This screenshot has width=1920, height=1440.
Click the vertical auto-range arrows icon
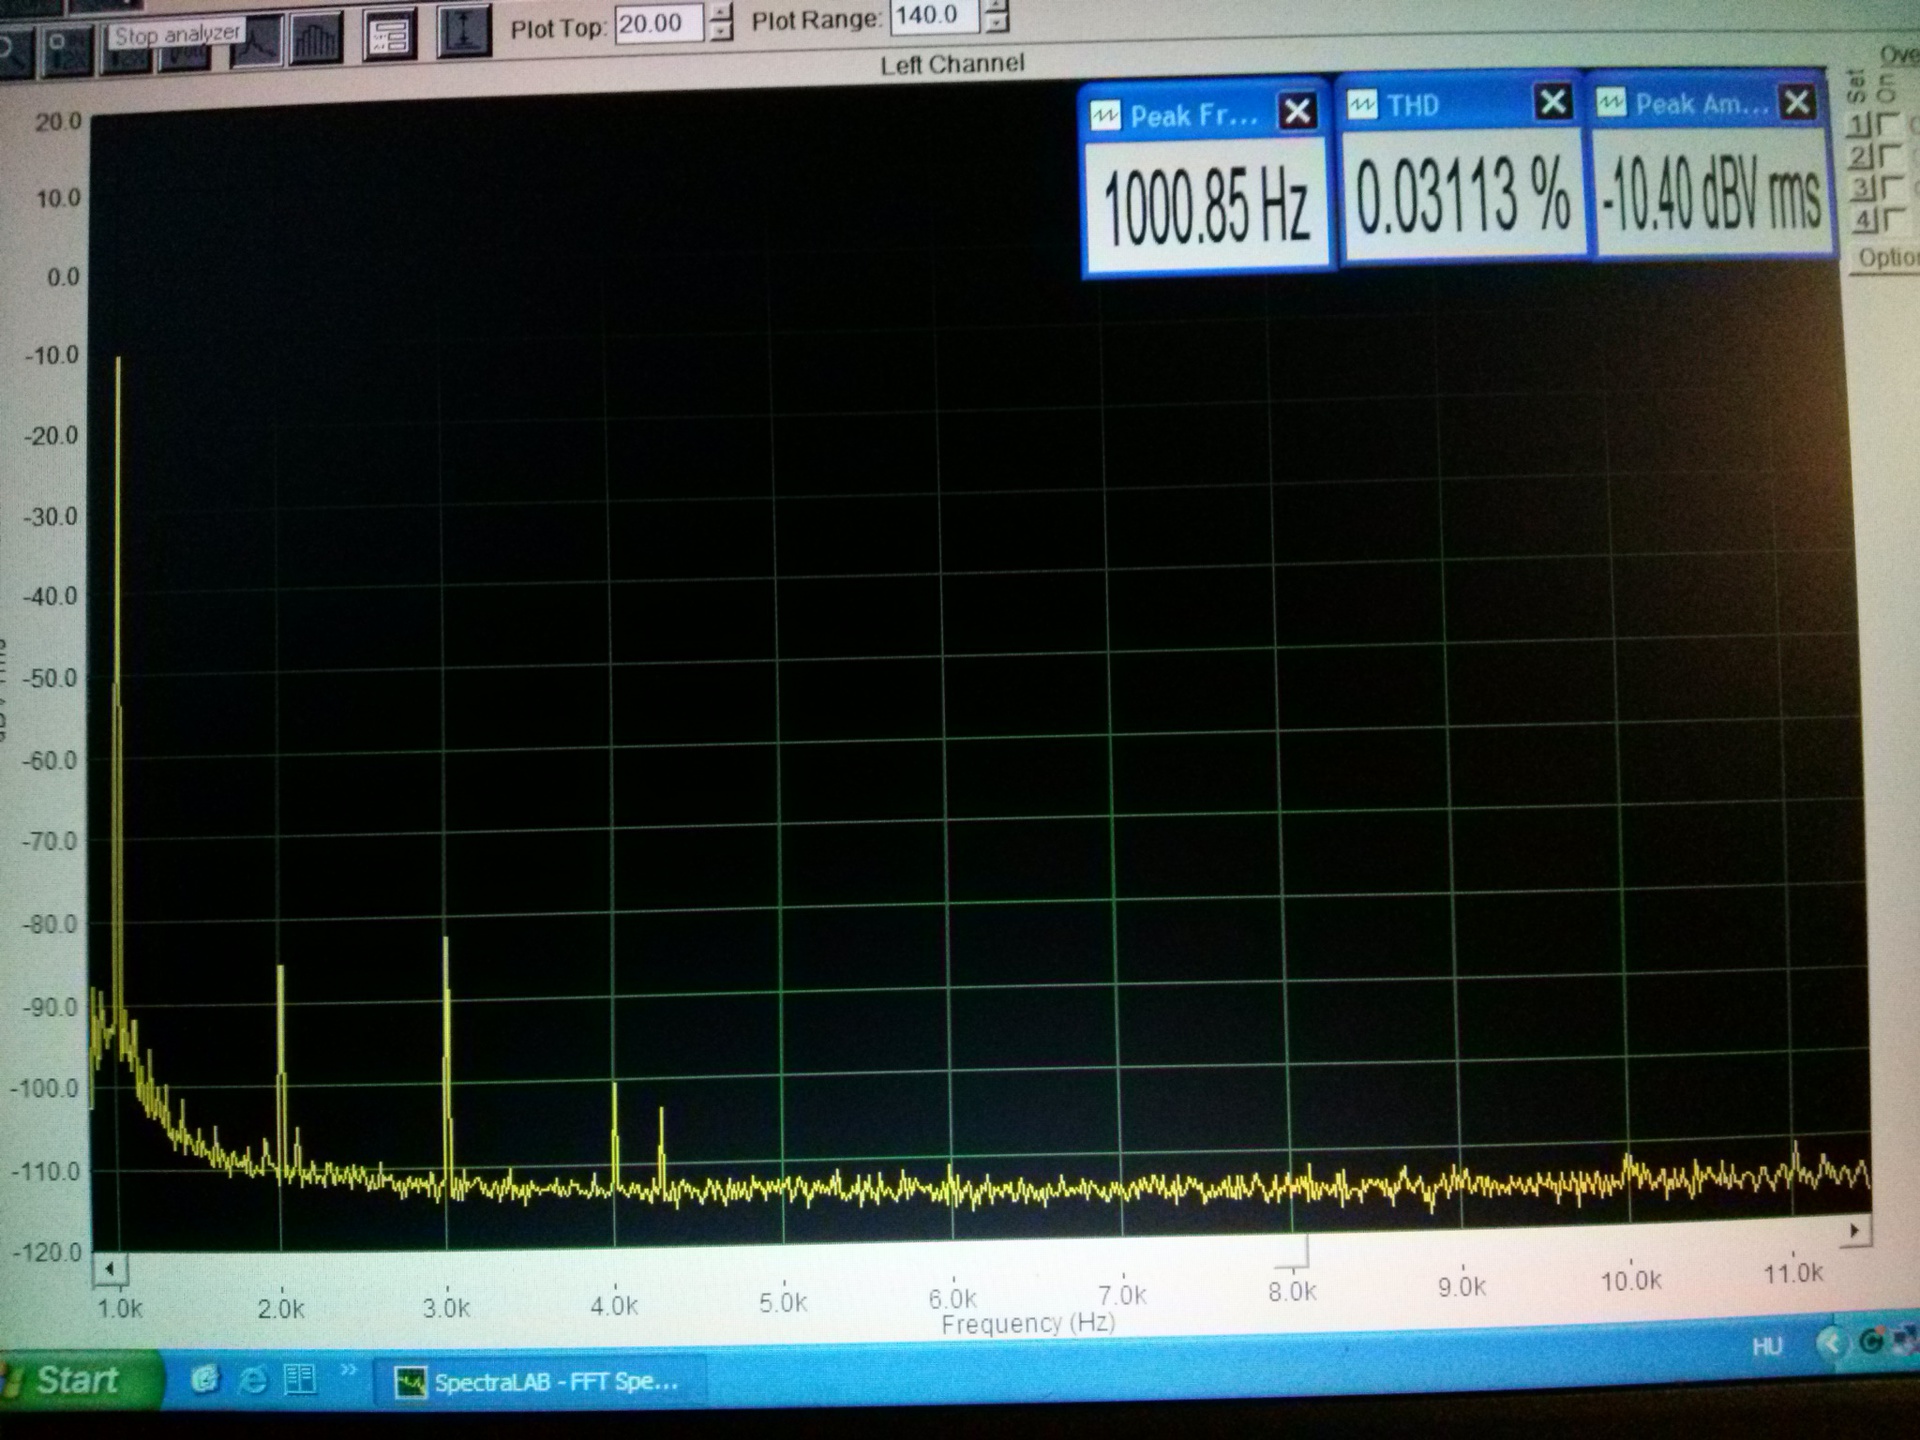(464, 32)
